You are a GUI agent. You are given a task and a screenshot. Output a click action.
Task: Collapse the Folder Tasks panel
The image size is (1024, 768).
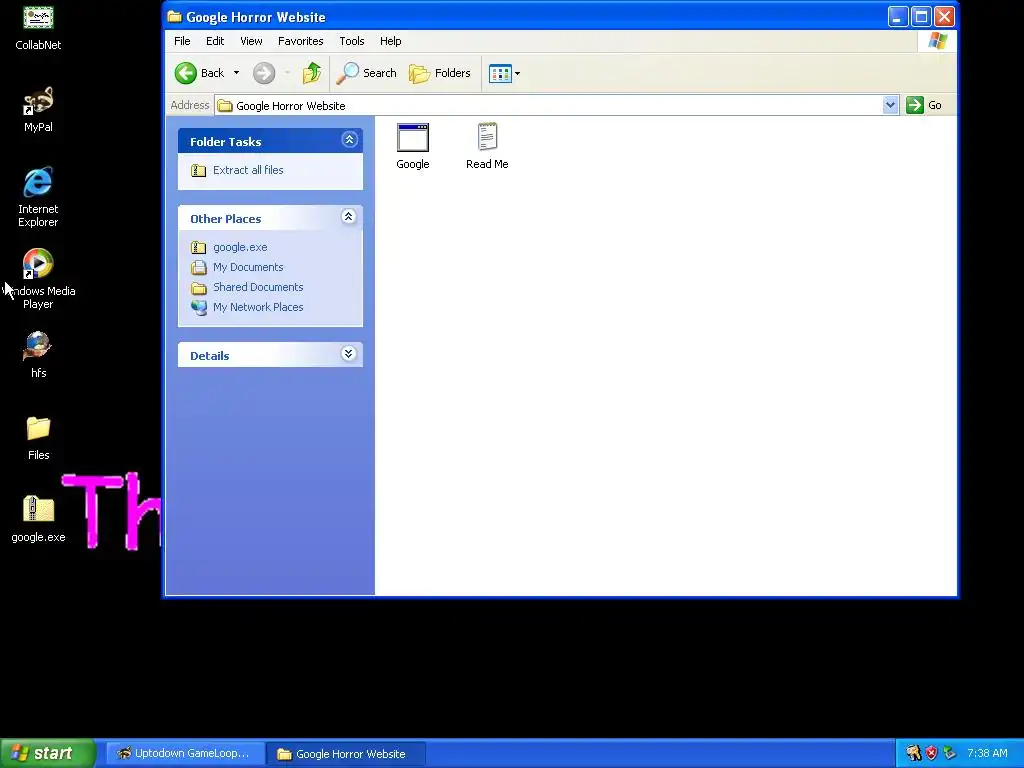[x=349, y=140]
